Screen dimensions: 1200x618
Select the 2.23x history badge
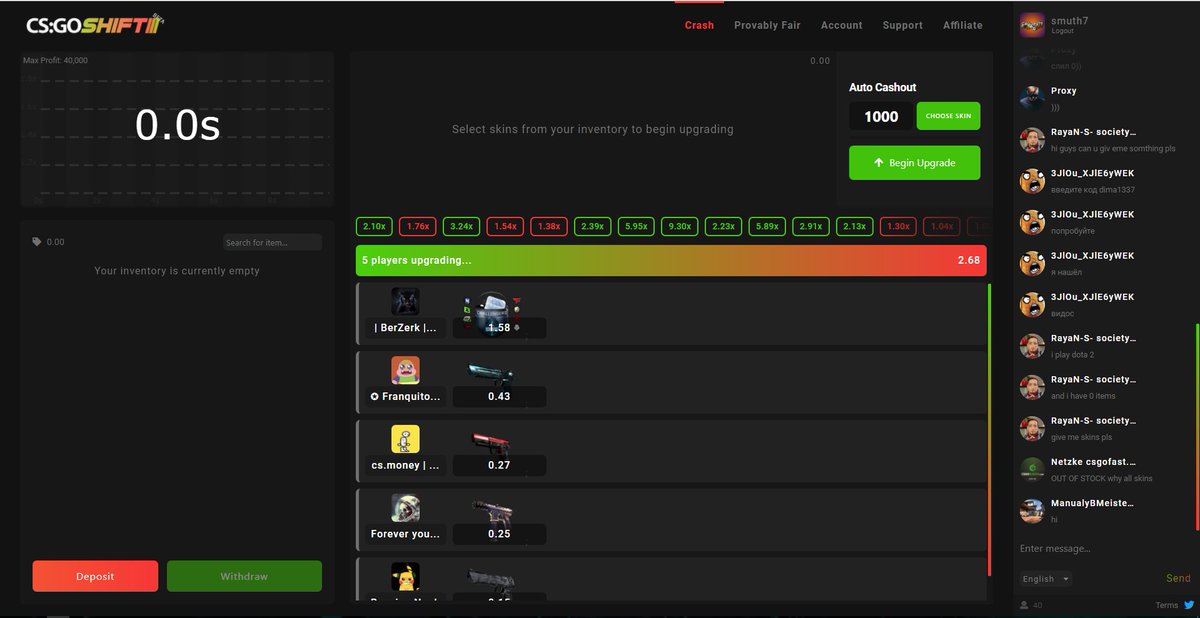pos(723,227)
